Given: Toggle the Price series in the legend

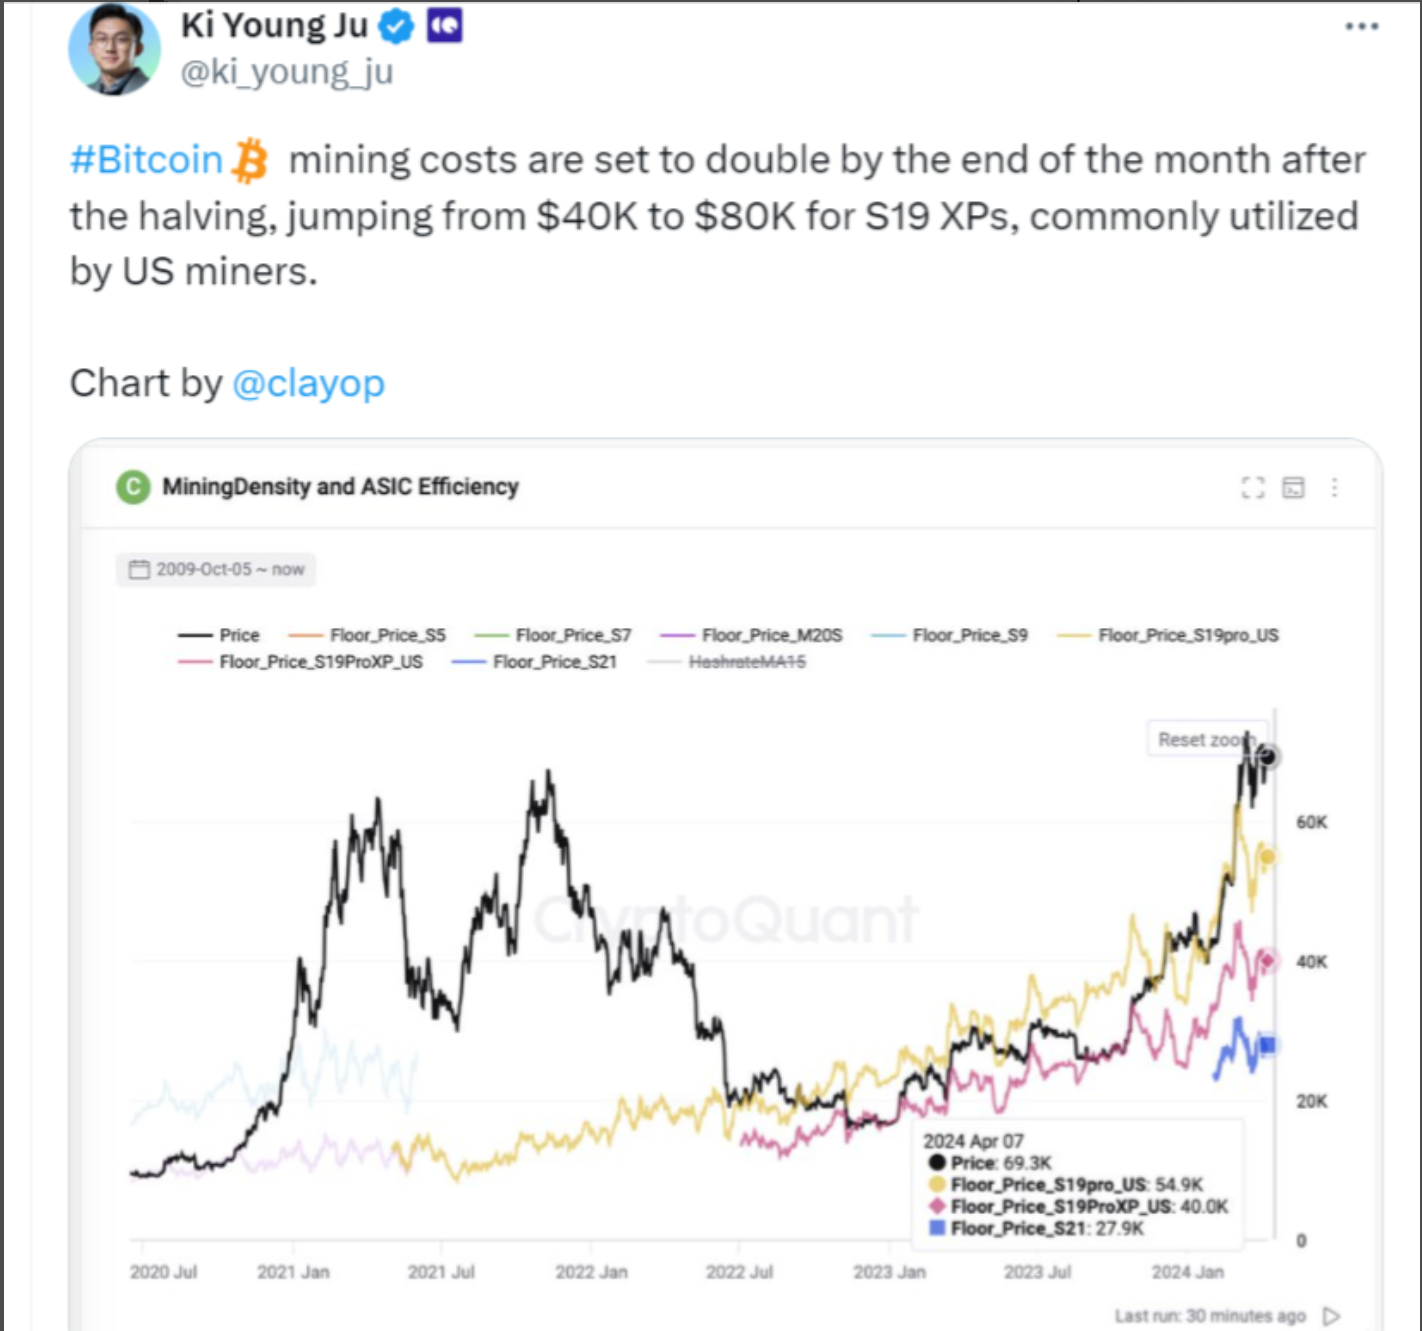Looking at the screenshot, I should pos(218,635).
